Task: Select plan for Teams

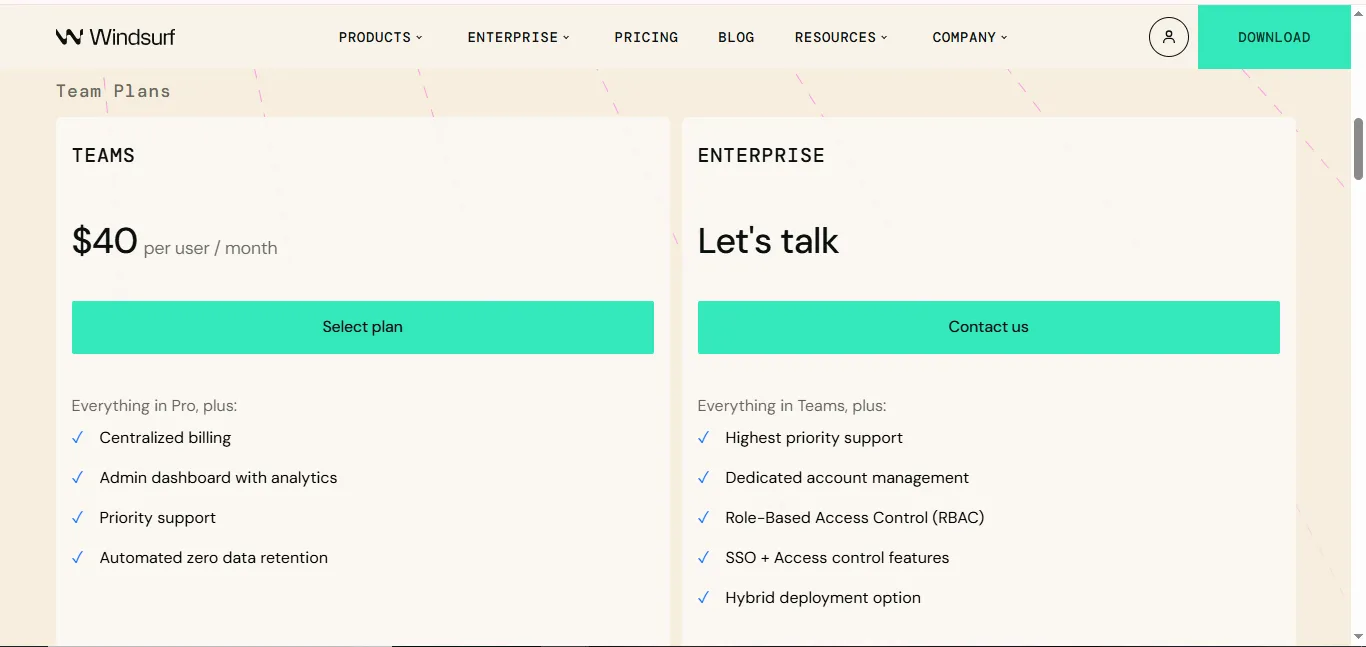Action: pos(363,327)
